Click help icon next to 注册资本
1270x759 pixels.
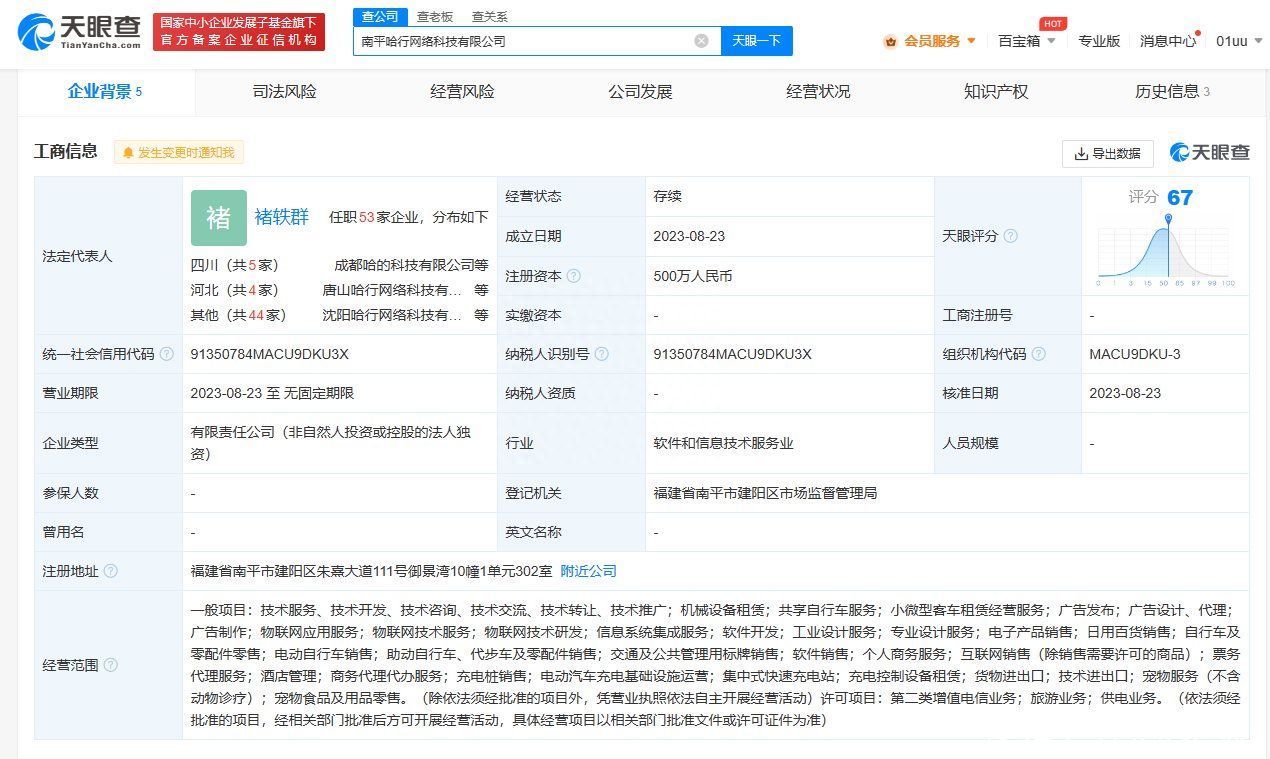pos(573,276)
